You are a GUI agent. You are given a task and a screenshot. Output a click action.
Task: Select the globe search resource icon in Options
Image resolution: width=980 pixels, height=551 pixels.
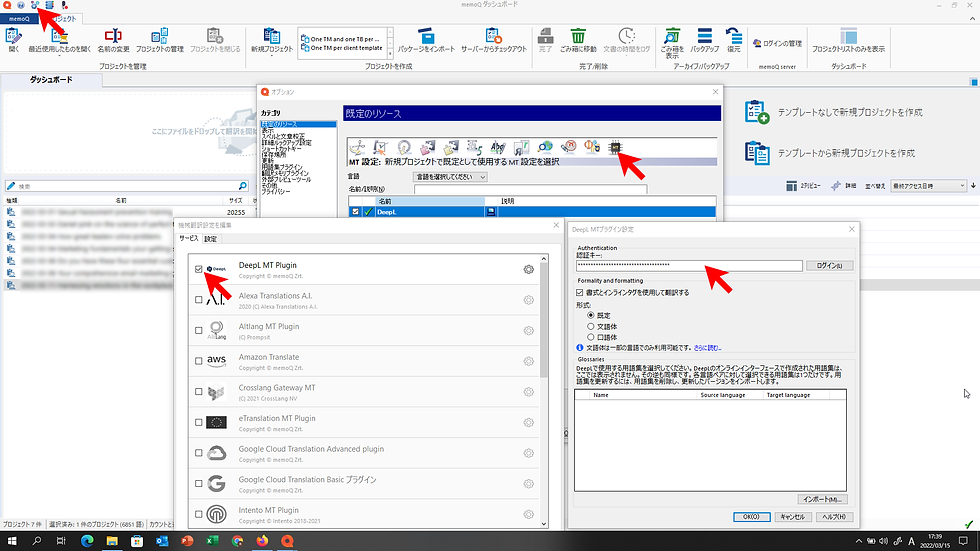pos(545,147)
